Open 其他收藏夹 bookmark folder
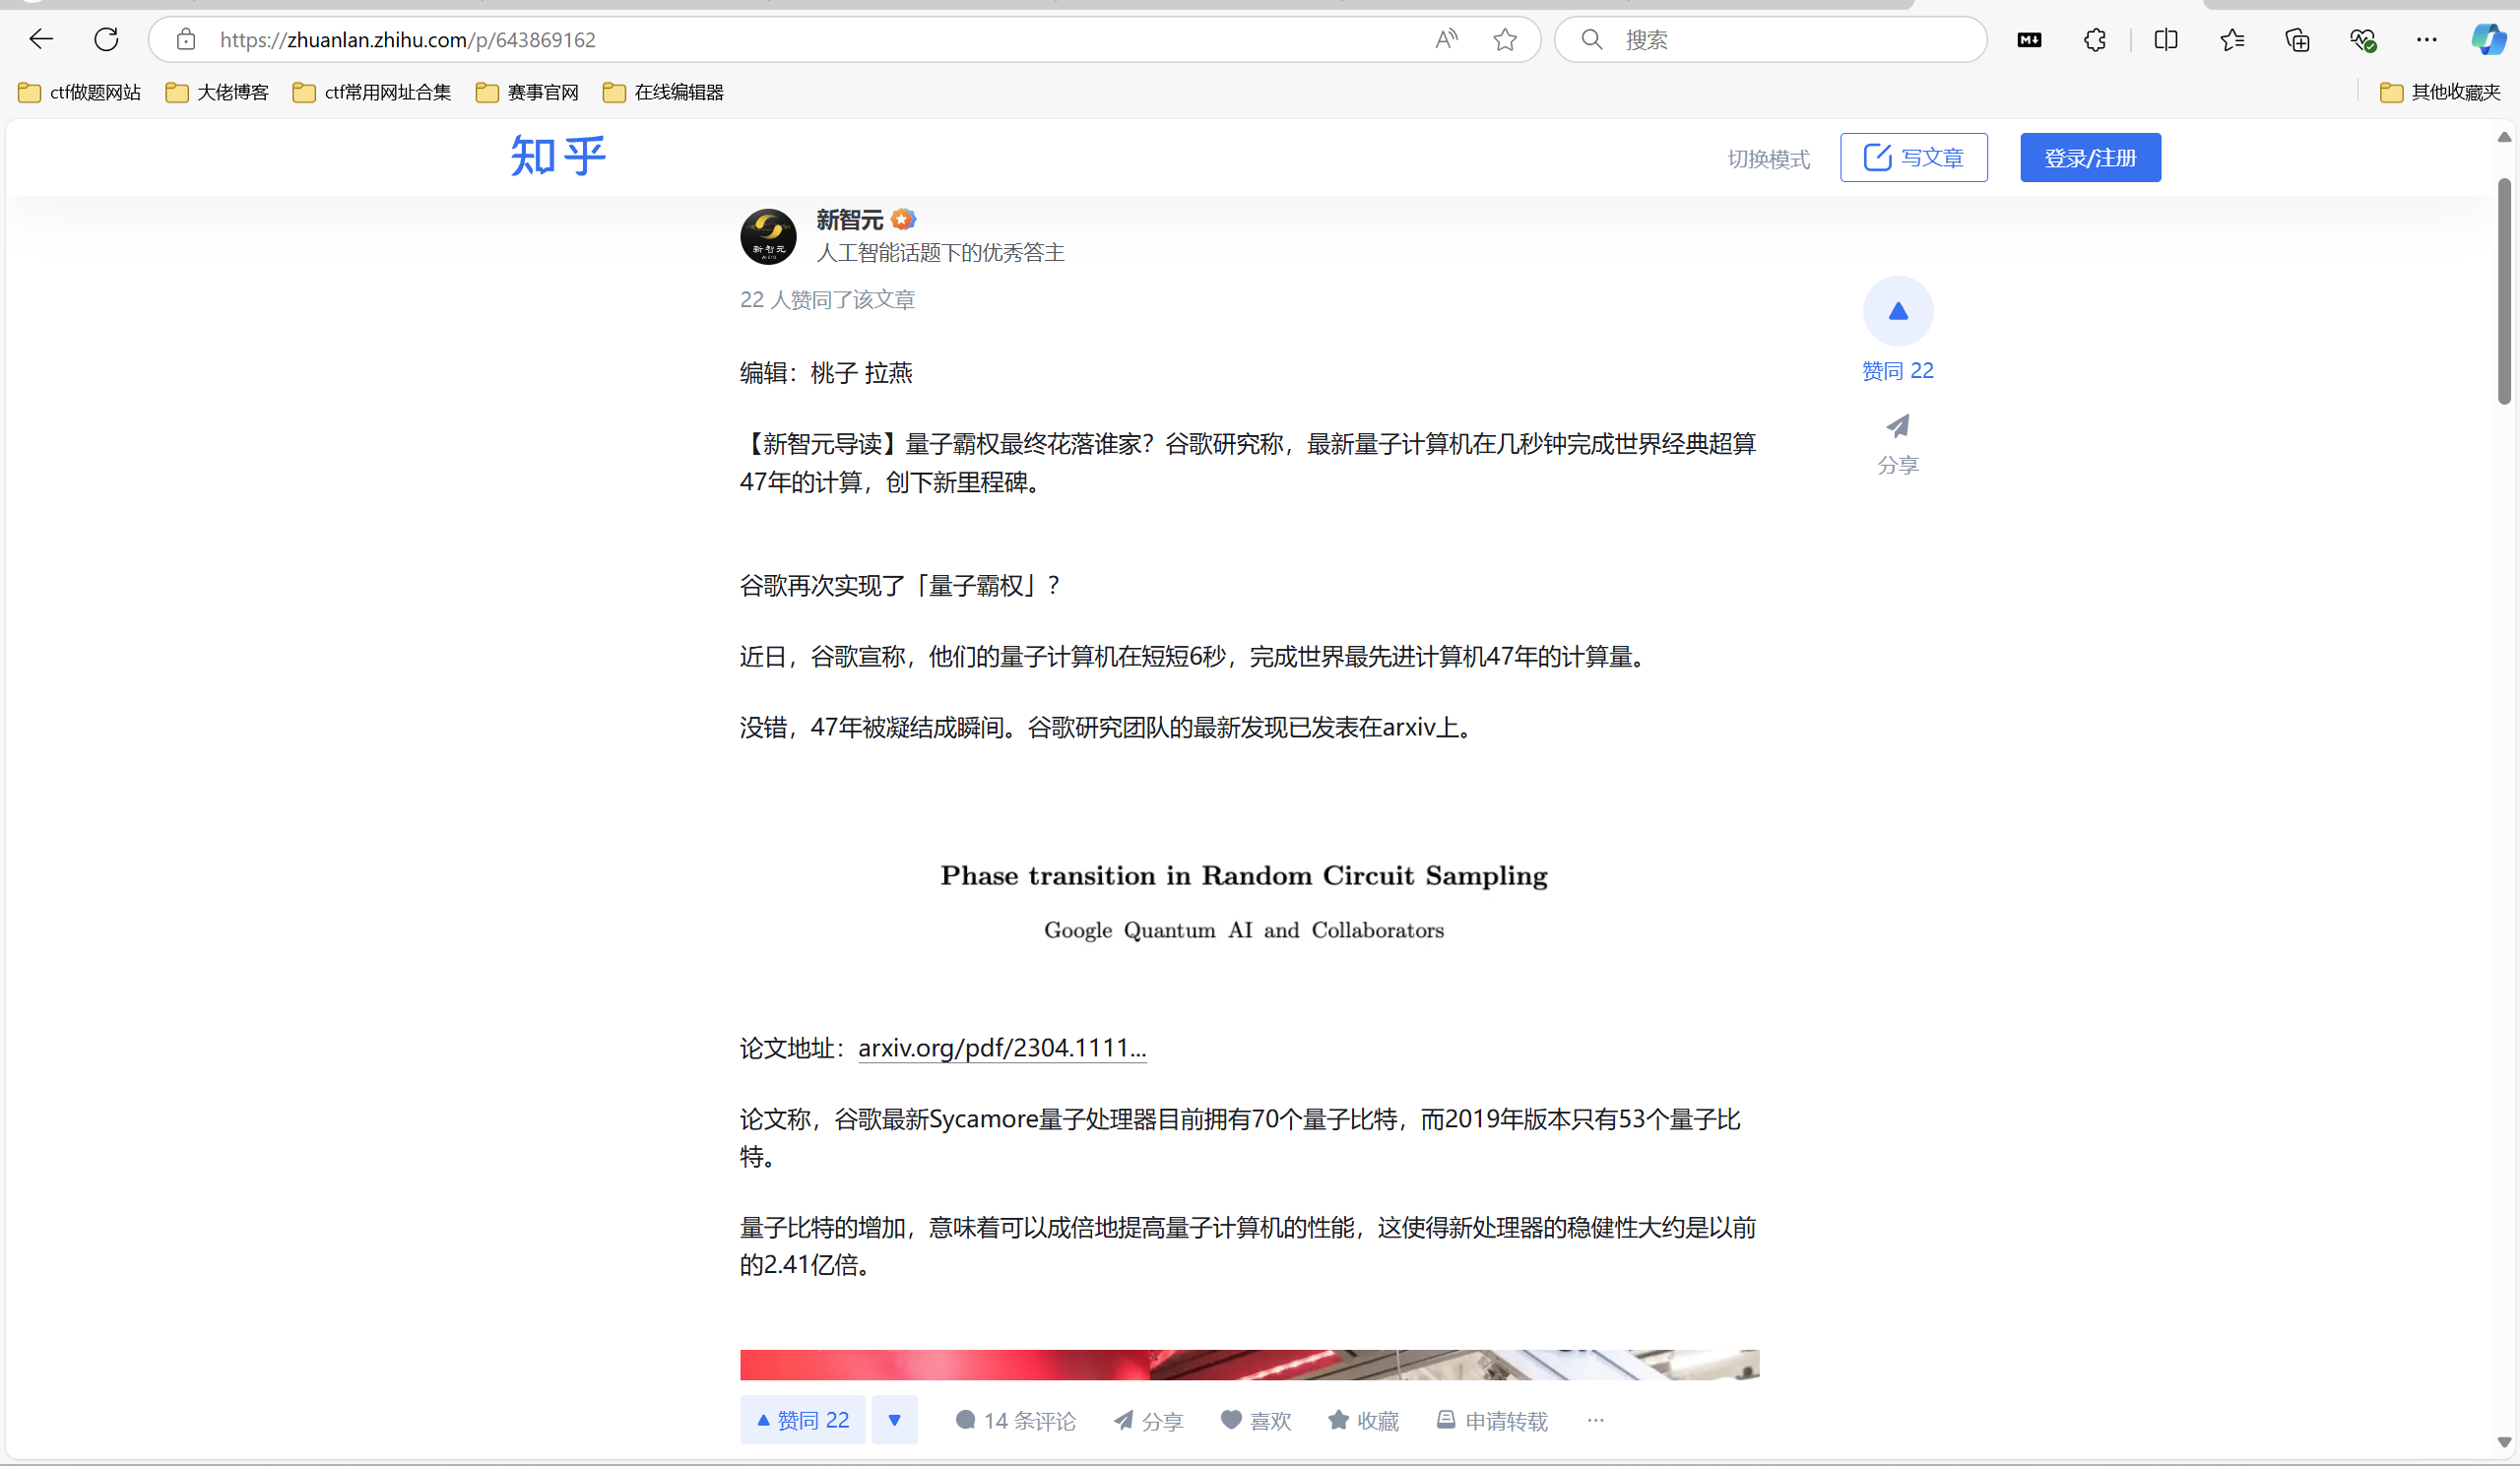This screenshot has height=1466, width=2520. tap(2440, 92)
